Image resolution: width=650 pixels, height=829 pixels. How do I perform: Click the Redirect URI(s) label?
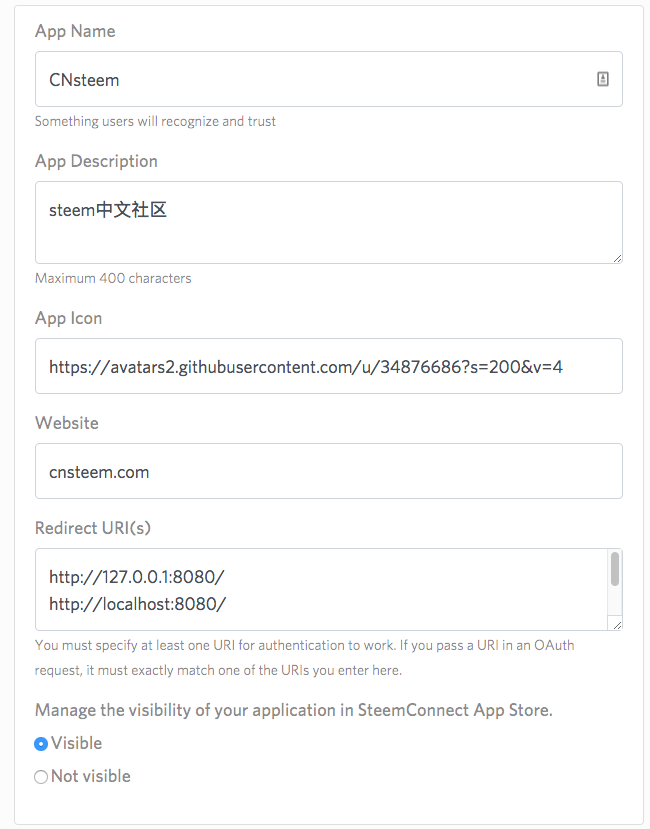pos(93,527)
